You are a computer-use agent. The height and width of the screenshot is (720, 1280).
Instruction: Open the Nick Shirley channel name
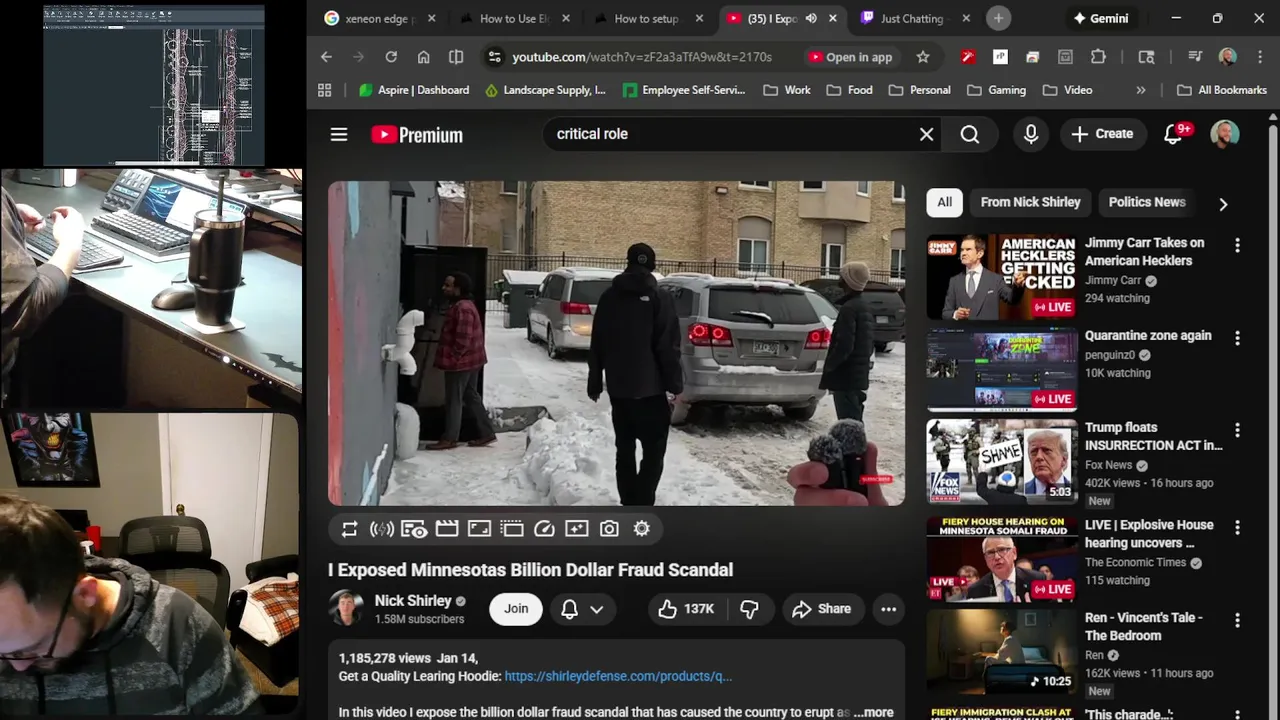(x=413, y=601)
